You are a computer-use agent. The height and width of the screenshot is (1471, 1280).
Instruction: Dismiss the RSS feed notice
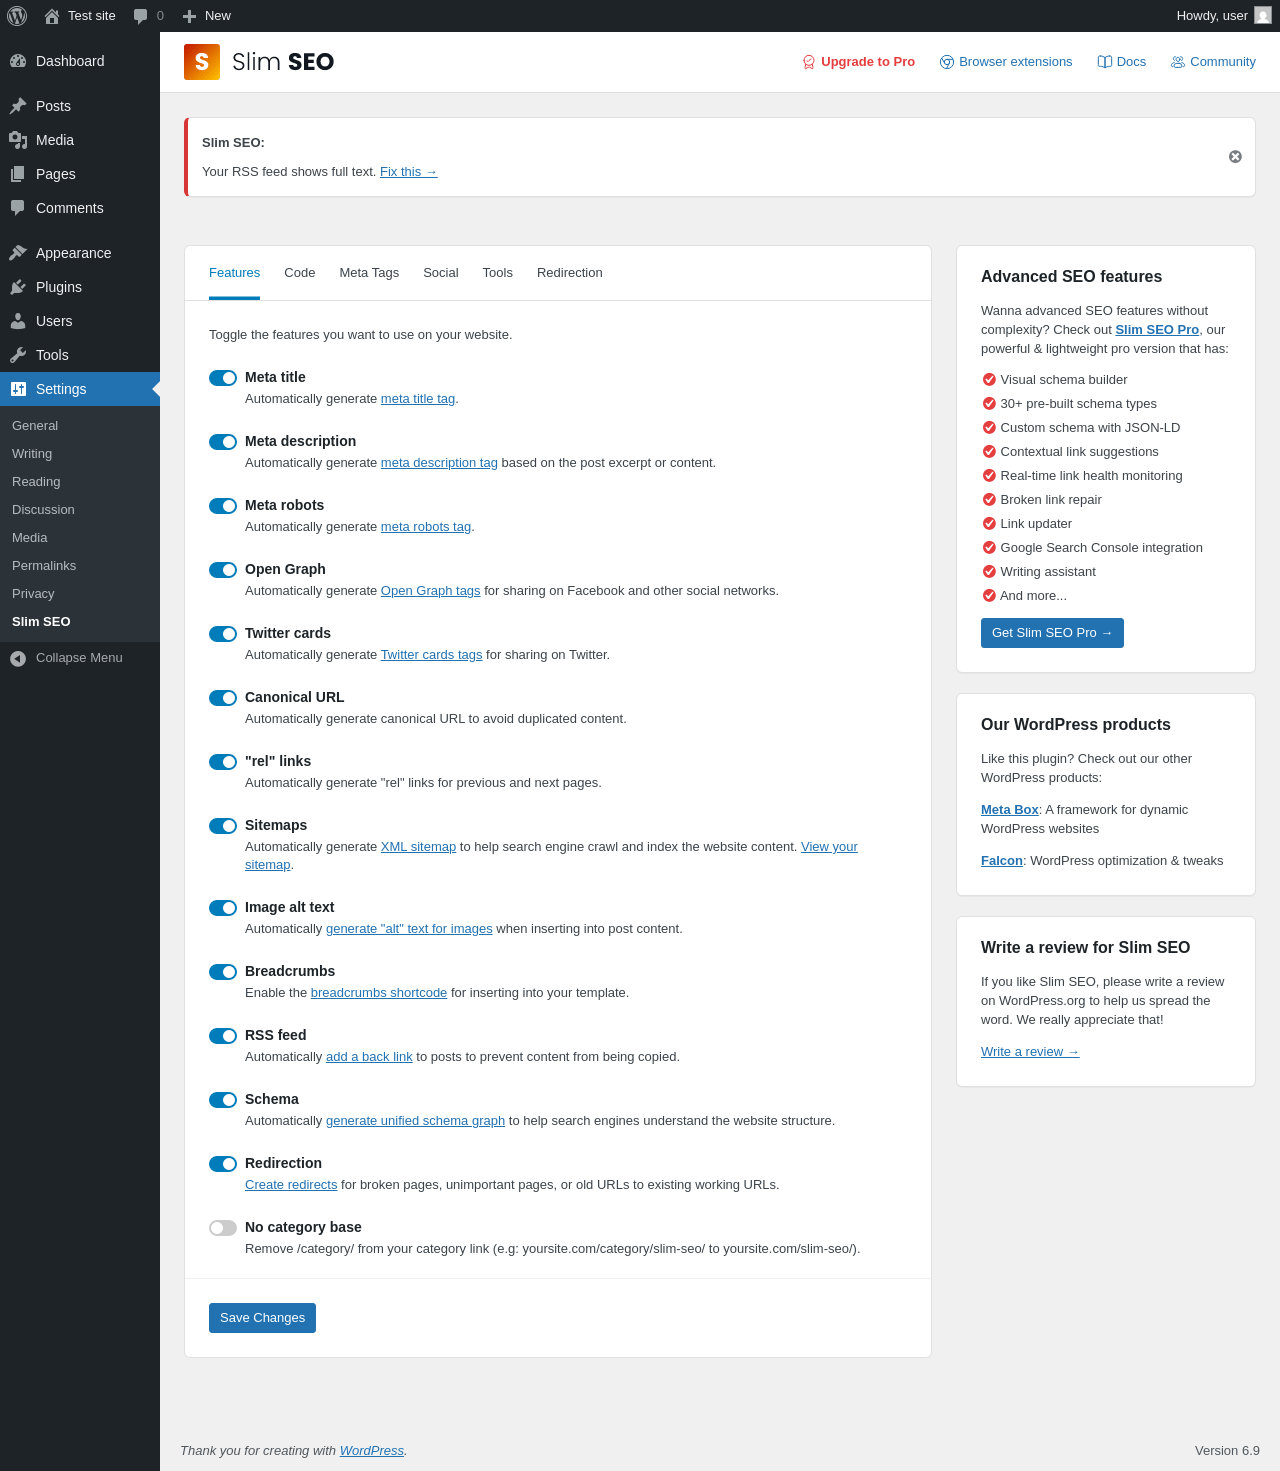1235,157
